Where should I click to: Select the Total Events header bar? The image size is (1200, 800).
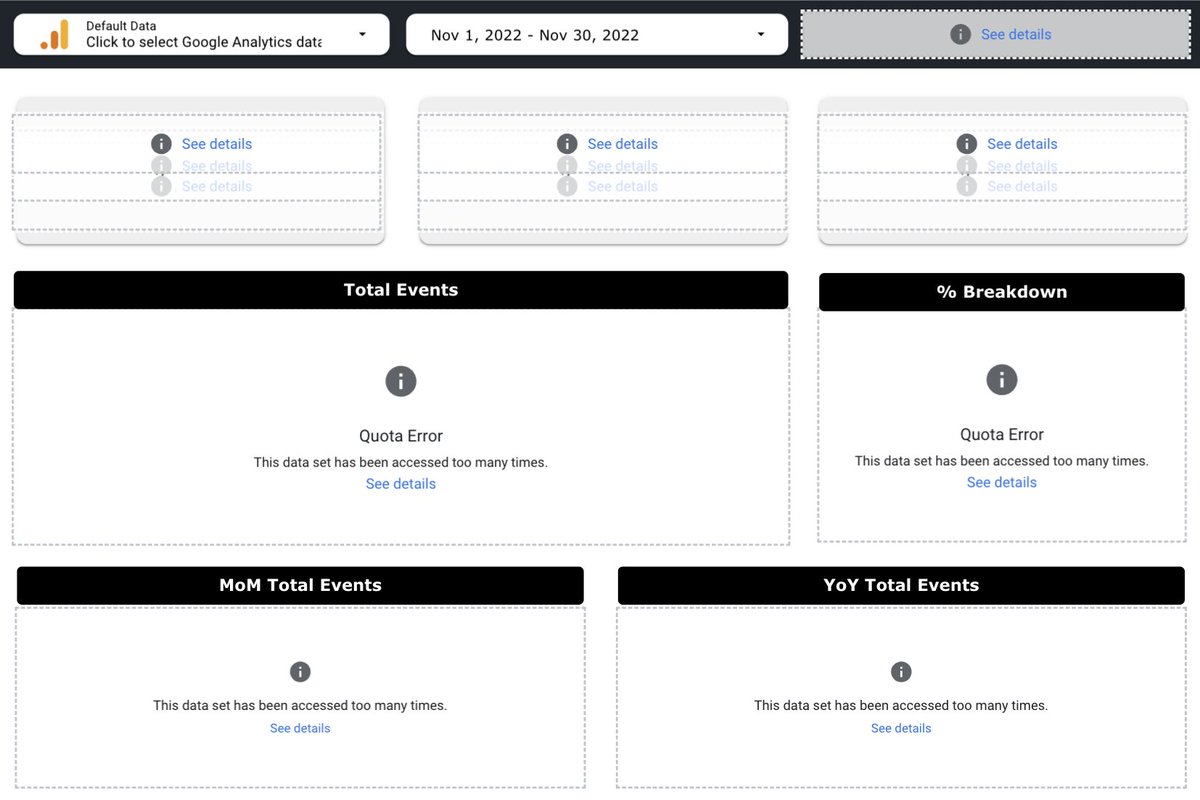[401, 290]
